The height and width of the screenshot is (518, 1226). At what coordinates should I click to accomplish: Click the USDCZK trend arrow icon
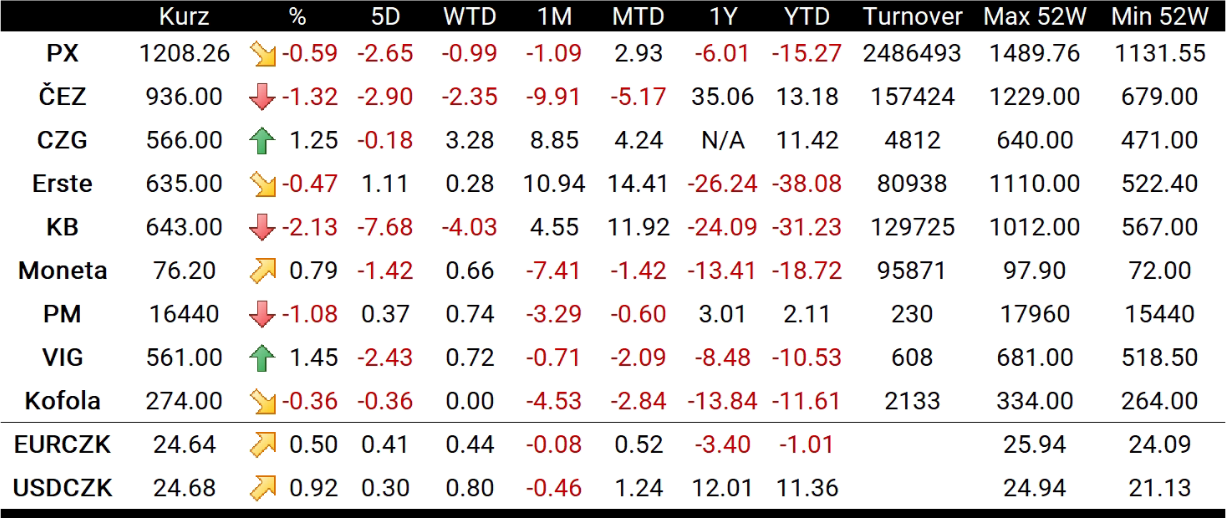click(x=262, y=488)
